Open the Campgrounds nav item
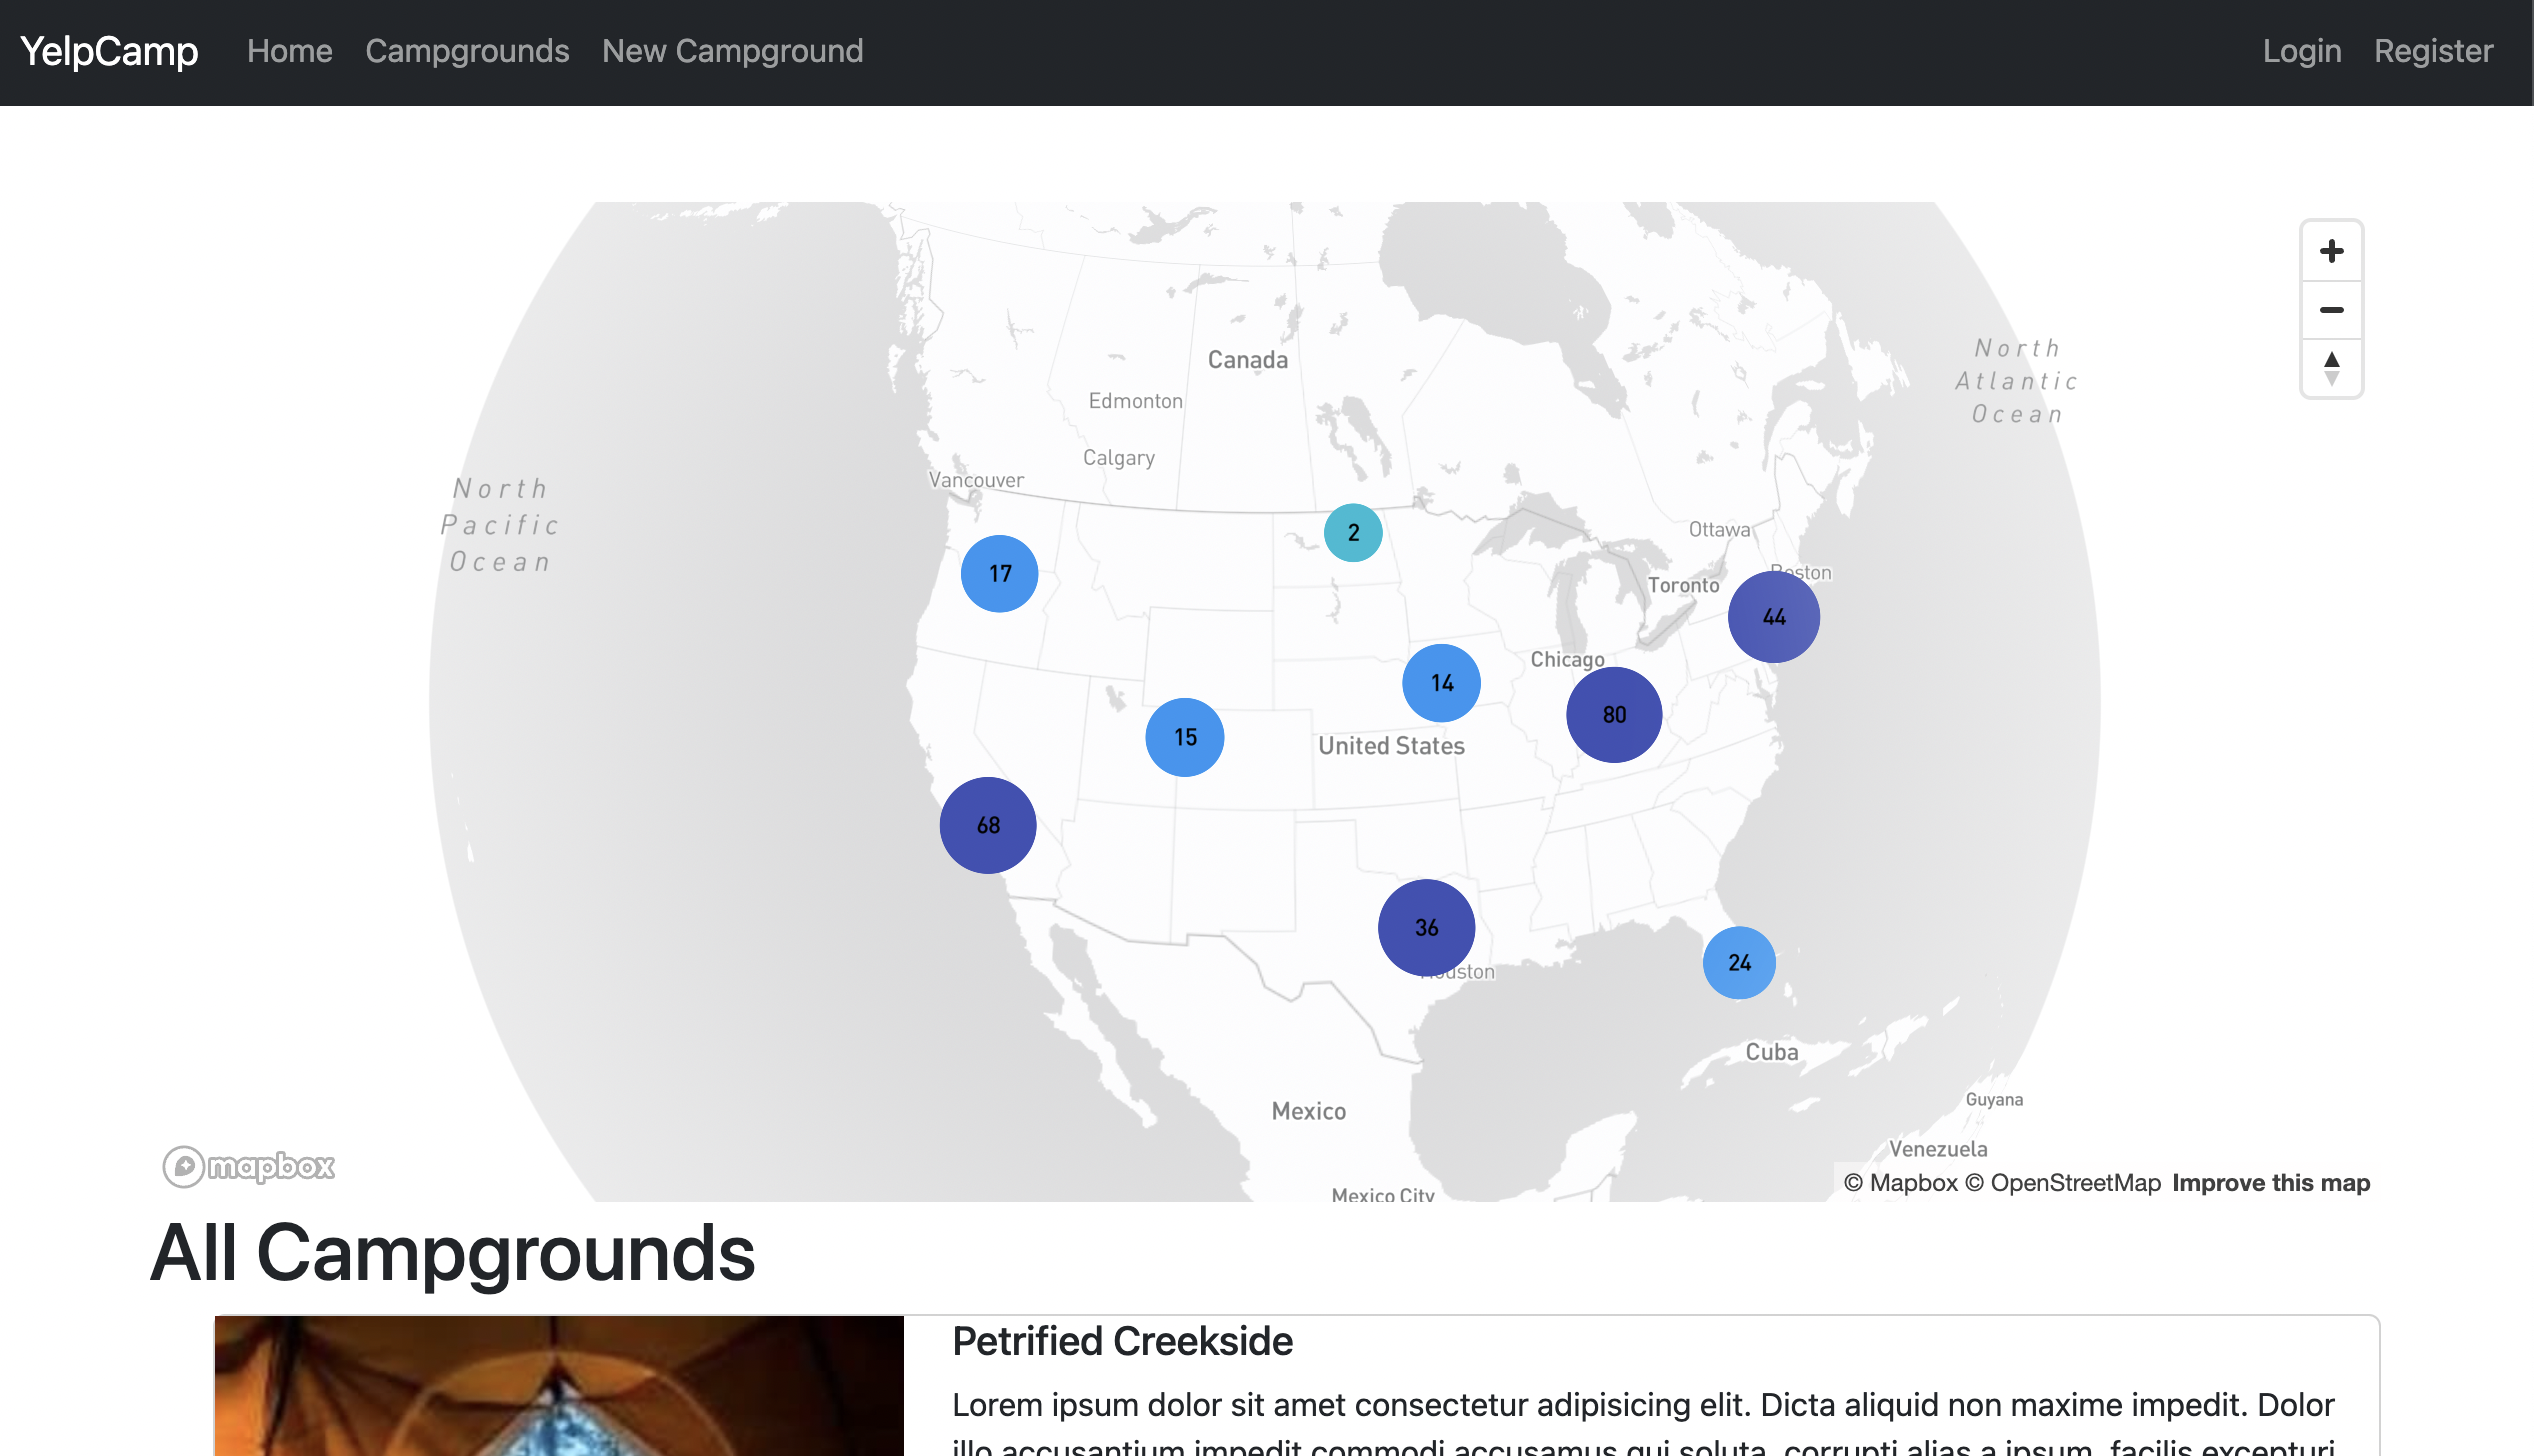Image resolution: width=2534 pixels, height=1456 pixels. 467,51
